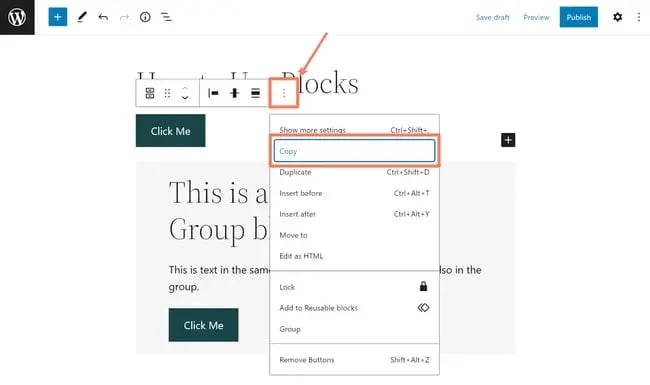Move the block up with the arrow
650x385 pixels.
[185, 88]
